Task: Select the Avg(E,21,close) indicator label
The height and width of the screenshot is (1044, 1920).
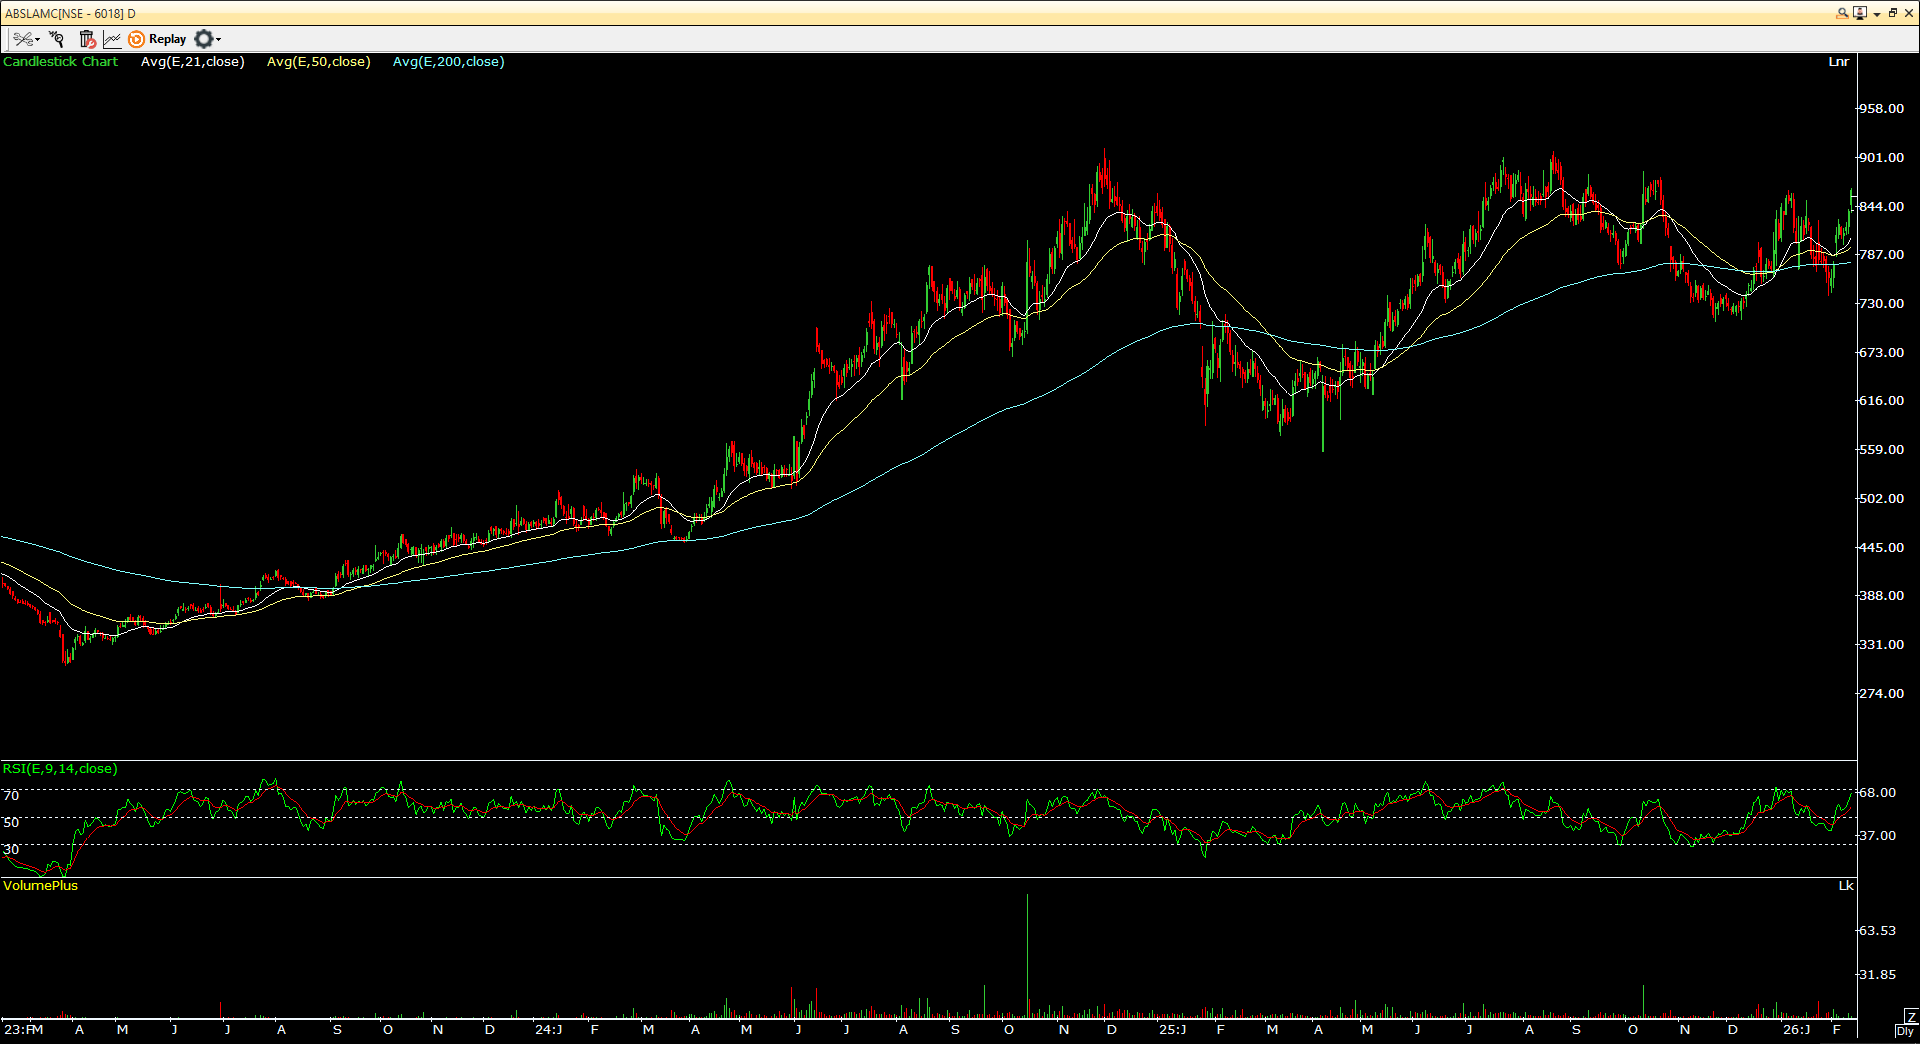Action: point(192,61)
